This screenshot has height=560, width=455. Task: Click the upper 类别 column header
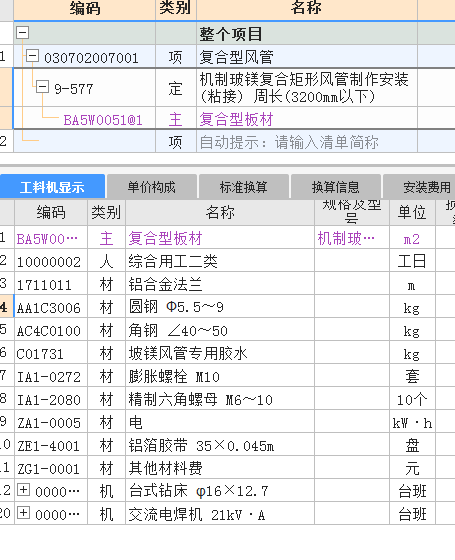[x=176, y=9]
